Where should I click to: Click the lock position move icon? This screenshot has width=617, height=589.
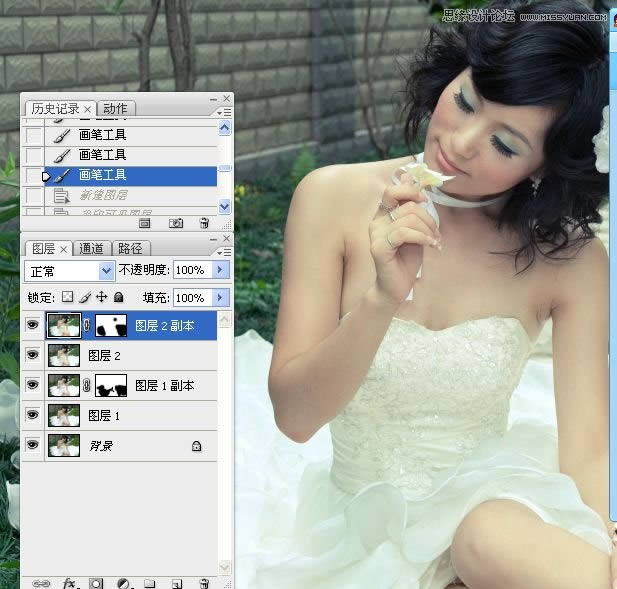tap(101, 297)
